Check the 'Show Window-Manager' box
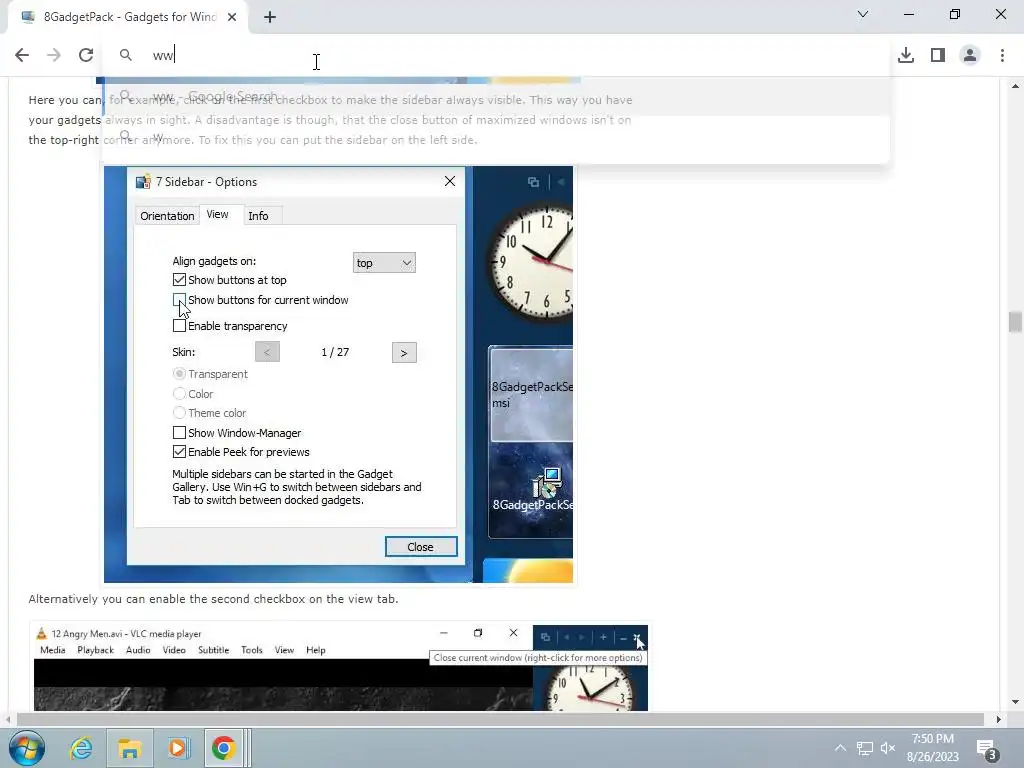Viewport: 1024px width, 768px height. tap(179, 432)
